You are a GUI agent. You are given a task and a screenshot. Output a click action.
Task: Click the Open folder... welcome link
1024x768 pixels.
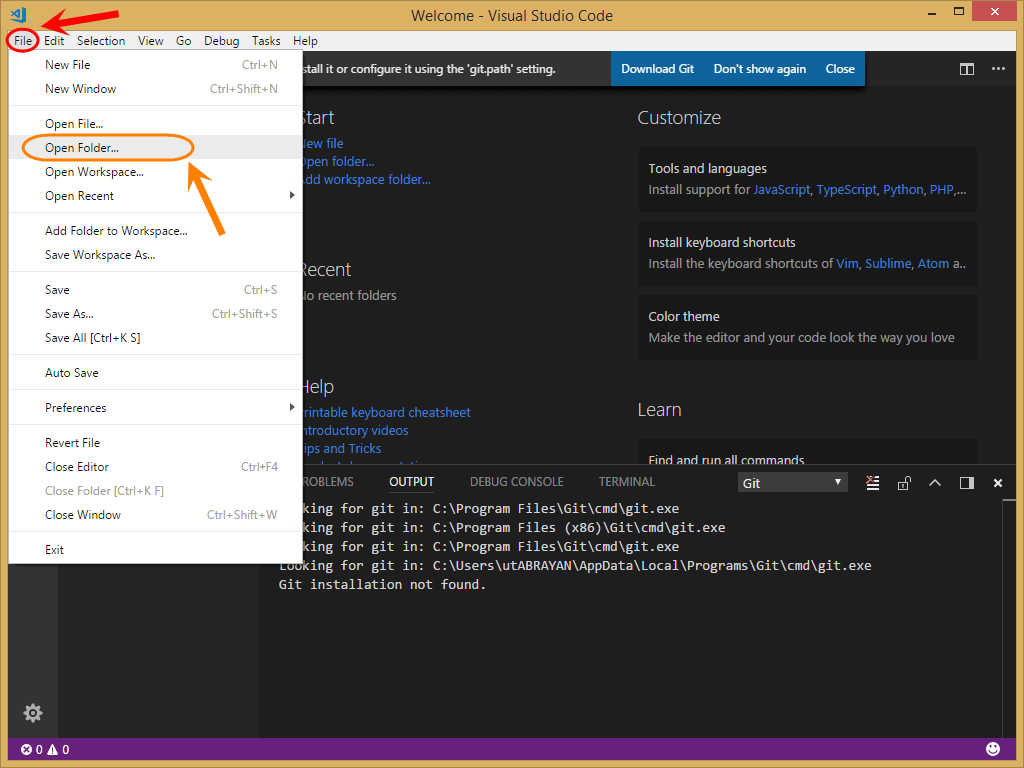point(338,161)
